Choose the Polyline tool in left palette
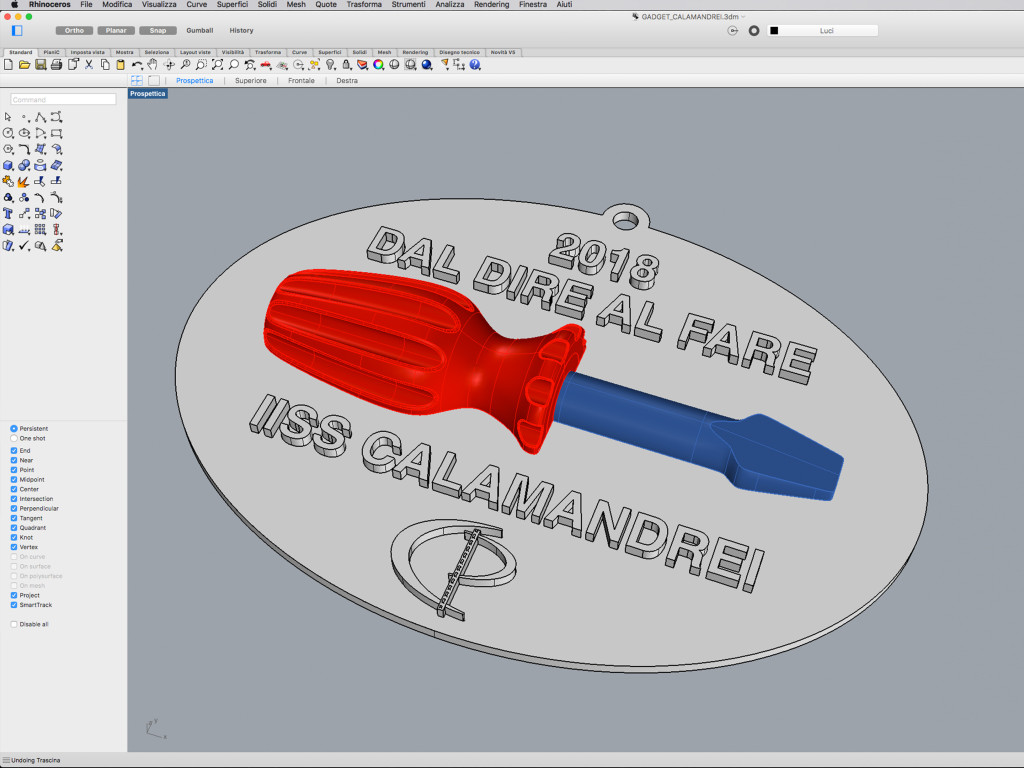The width and height of the screenshot is (1024, 768). 40,118
